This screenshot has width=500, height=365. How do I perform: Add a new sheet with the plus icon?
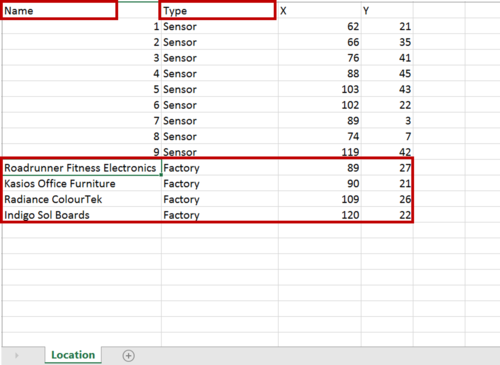coord(128,356)
